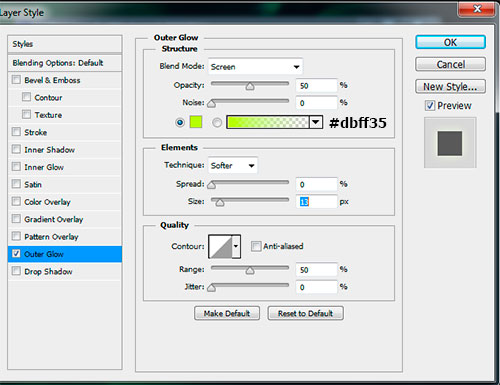
Task: Select the Inner Glow style row
Action: tap(65, 167)
